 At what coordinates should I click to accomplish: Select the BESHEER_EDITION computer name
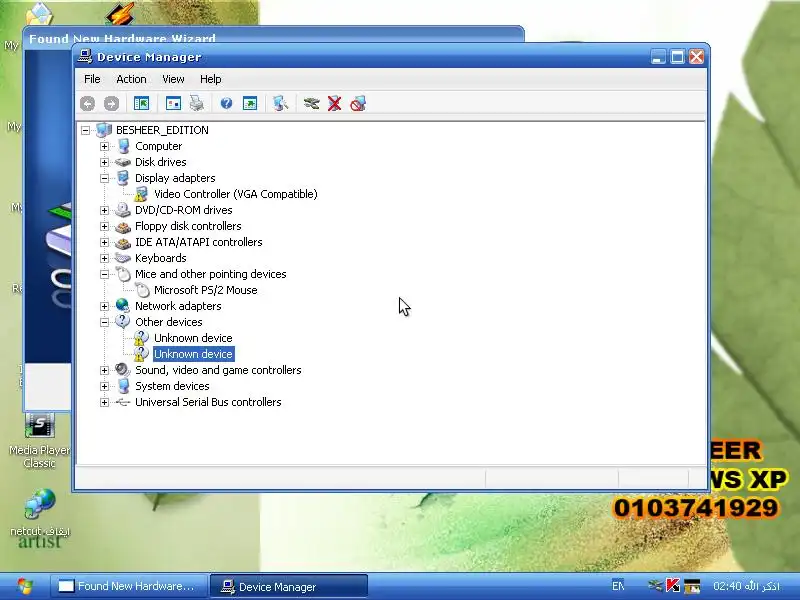click(162, 130)
